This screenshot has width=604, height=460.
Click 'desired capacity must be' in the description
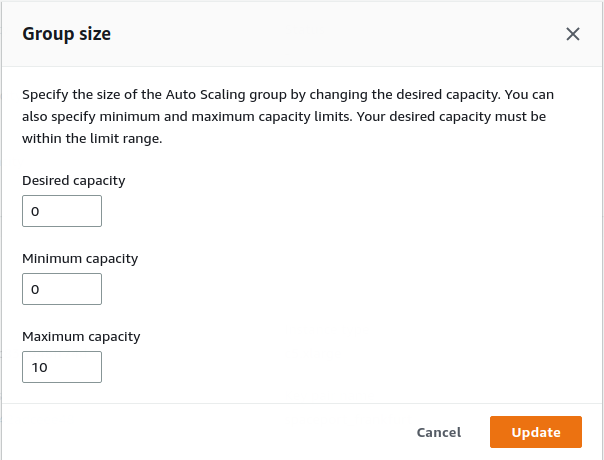click(x=468, y=116)
